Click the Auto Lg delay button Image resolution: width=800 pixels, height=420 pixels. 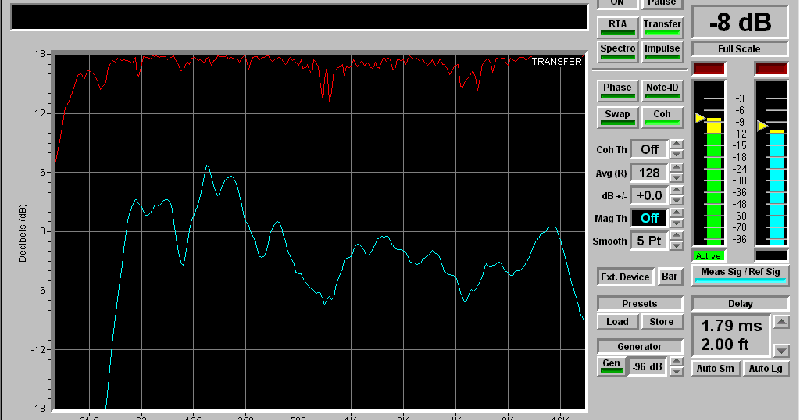tap(765, 368)
